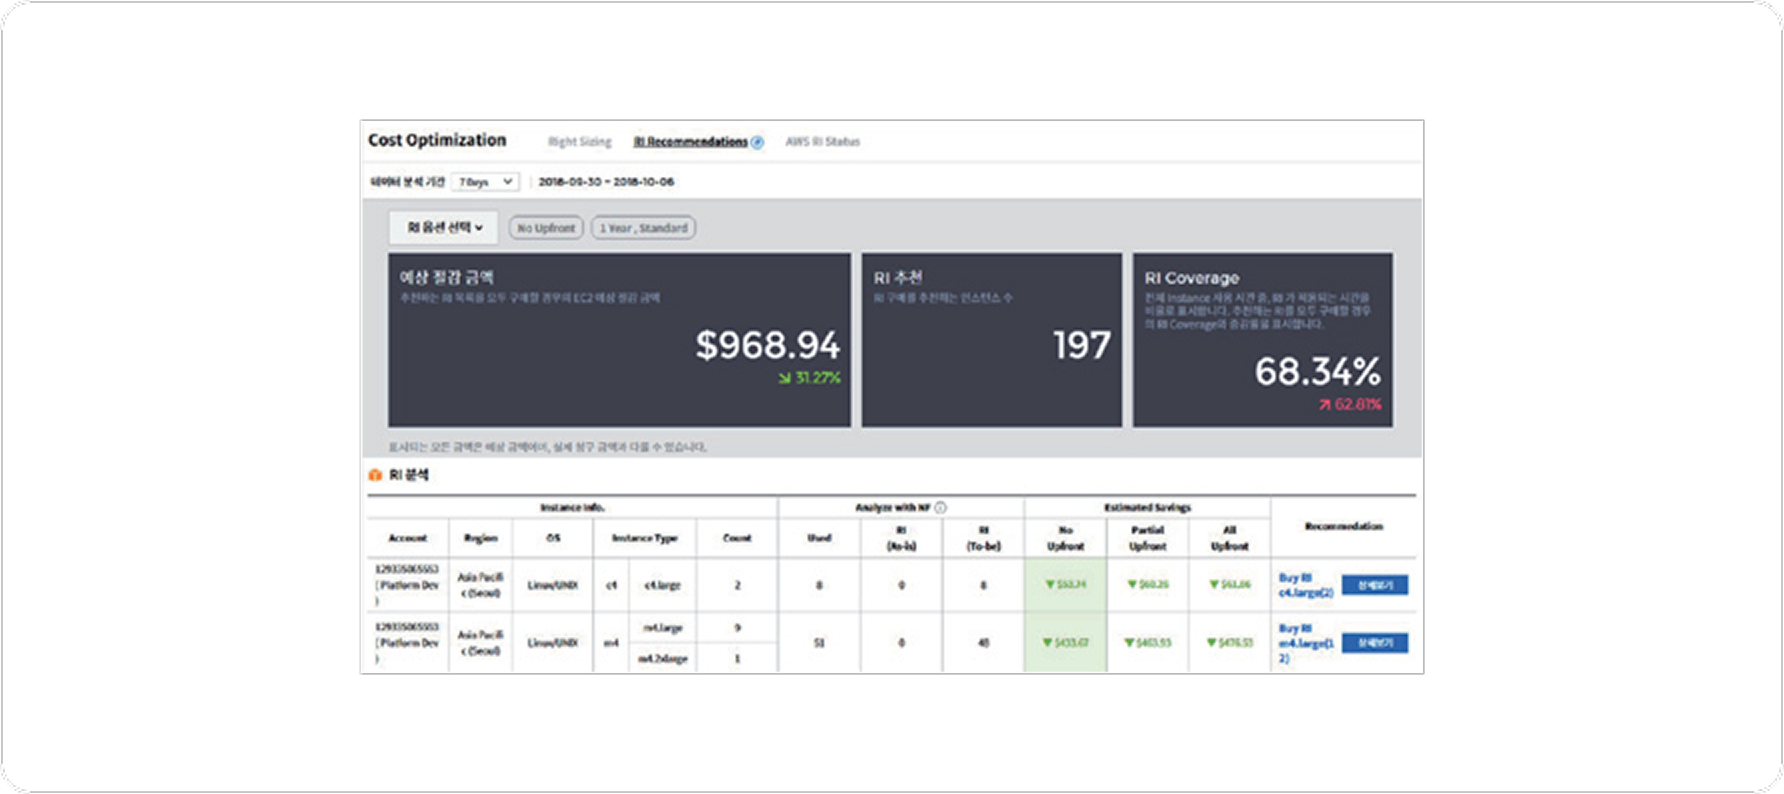The height and width of the screenshot is (794, 1784).
Task: Click the red up-arrow 62.81% indicator
Action: coord(1349,405)
